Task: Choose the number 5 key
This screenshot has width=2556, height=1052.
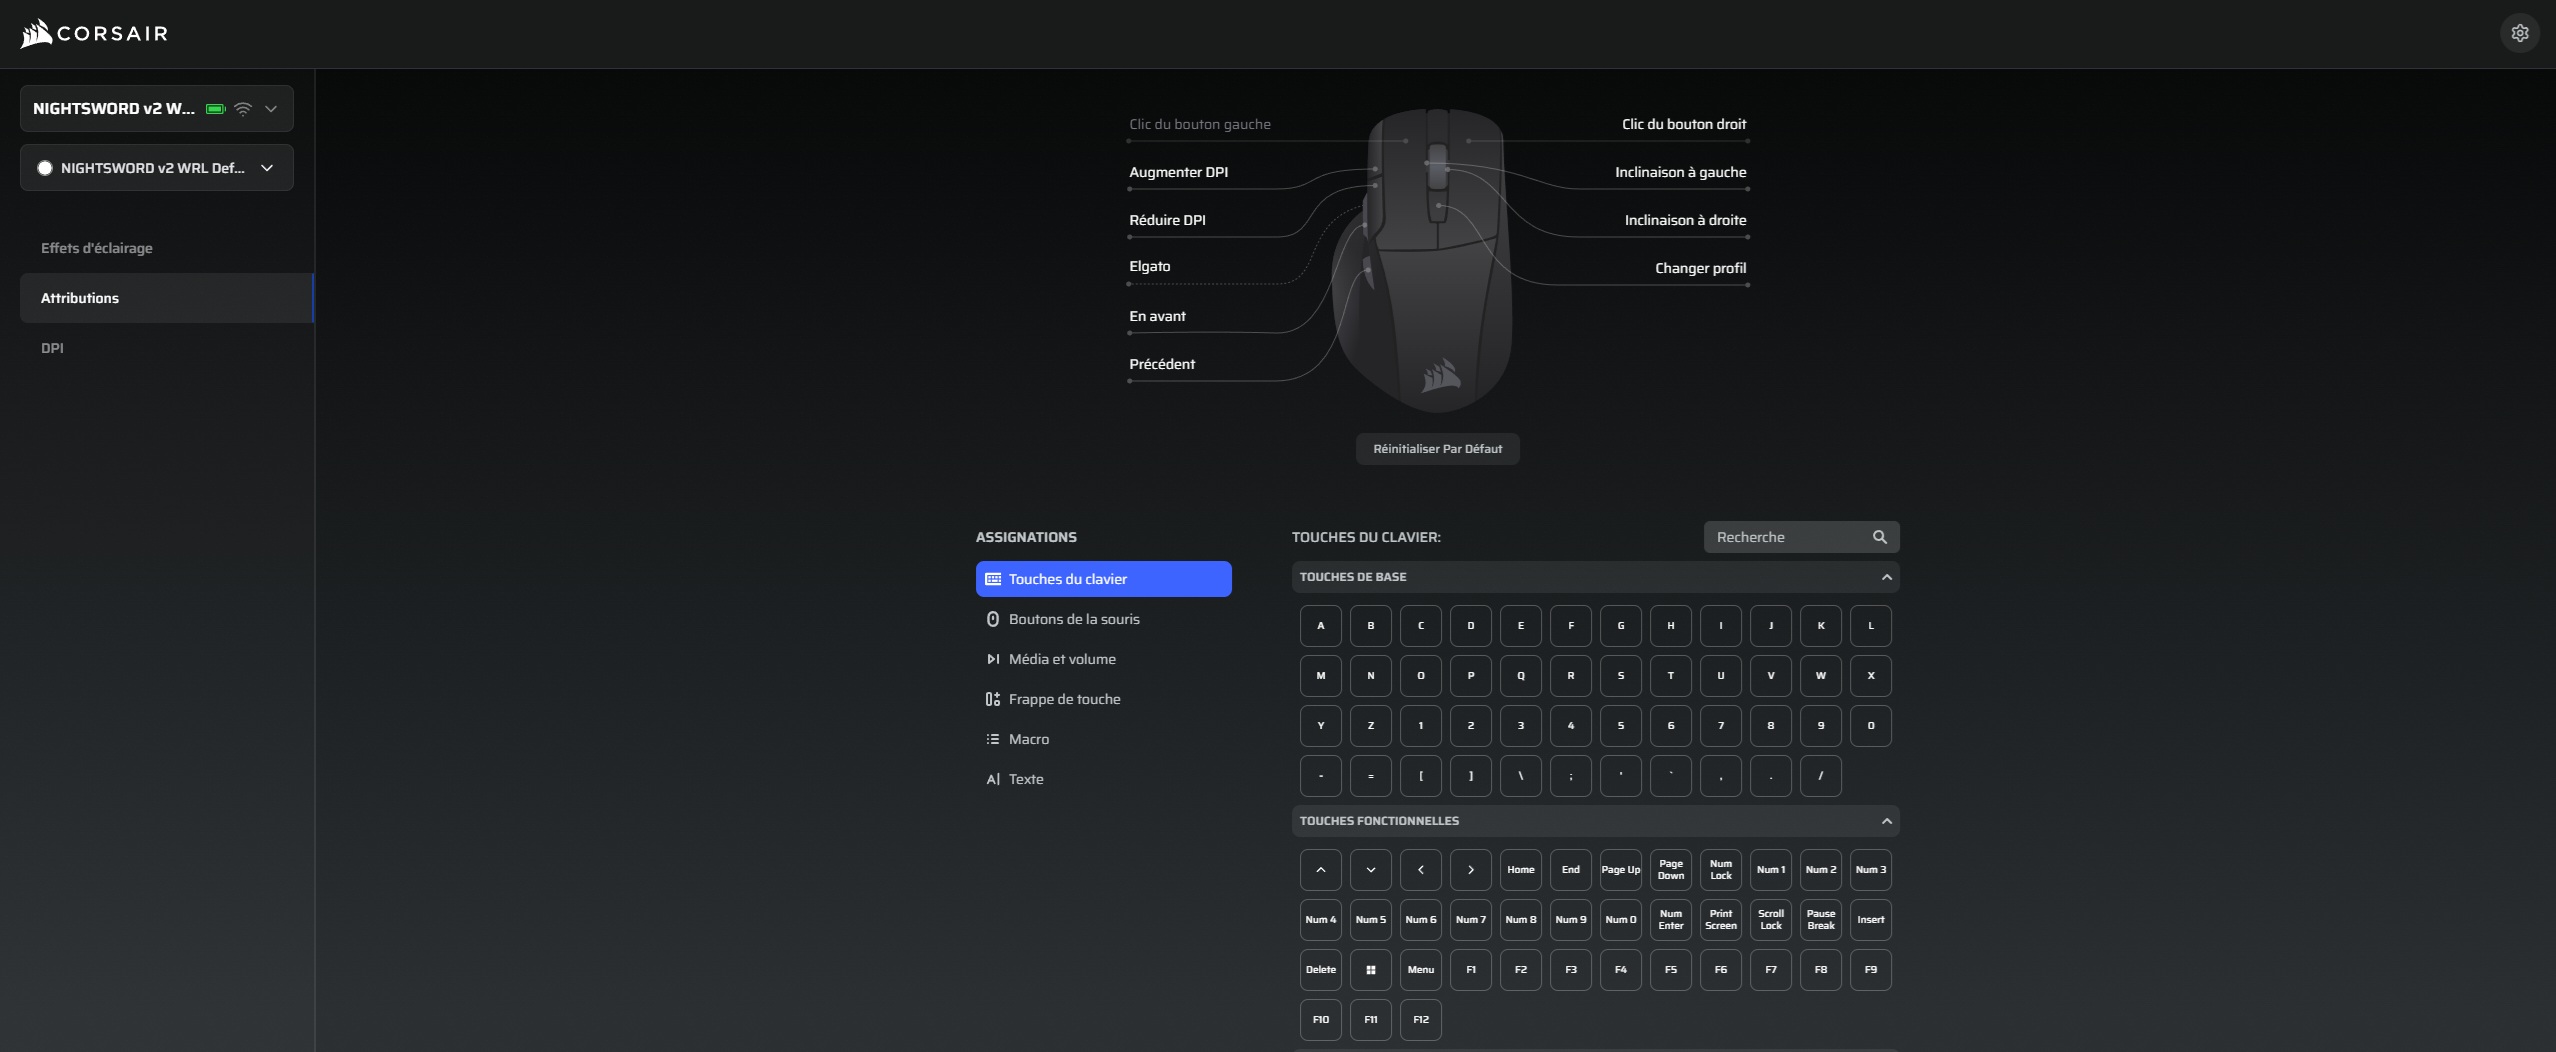Action: click(1621, 726)
